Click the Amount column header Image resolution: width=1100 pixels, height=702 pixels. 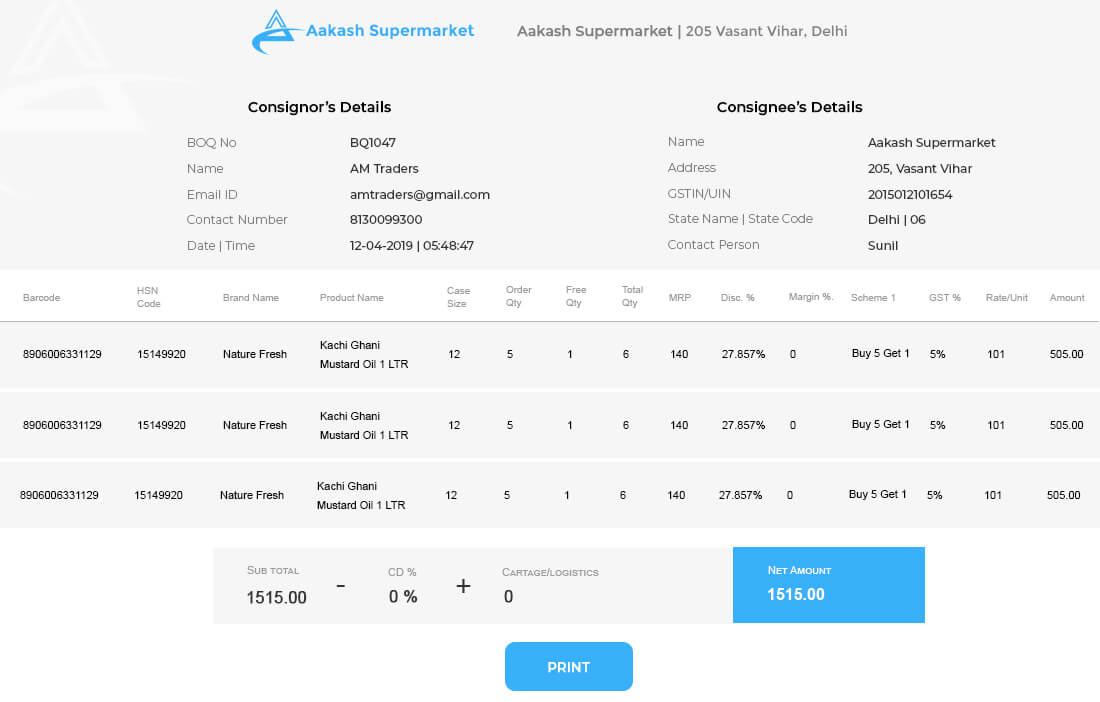[x=1067, y=298]
